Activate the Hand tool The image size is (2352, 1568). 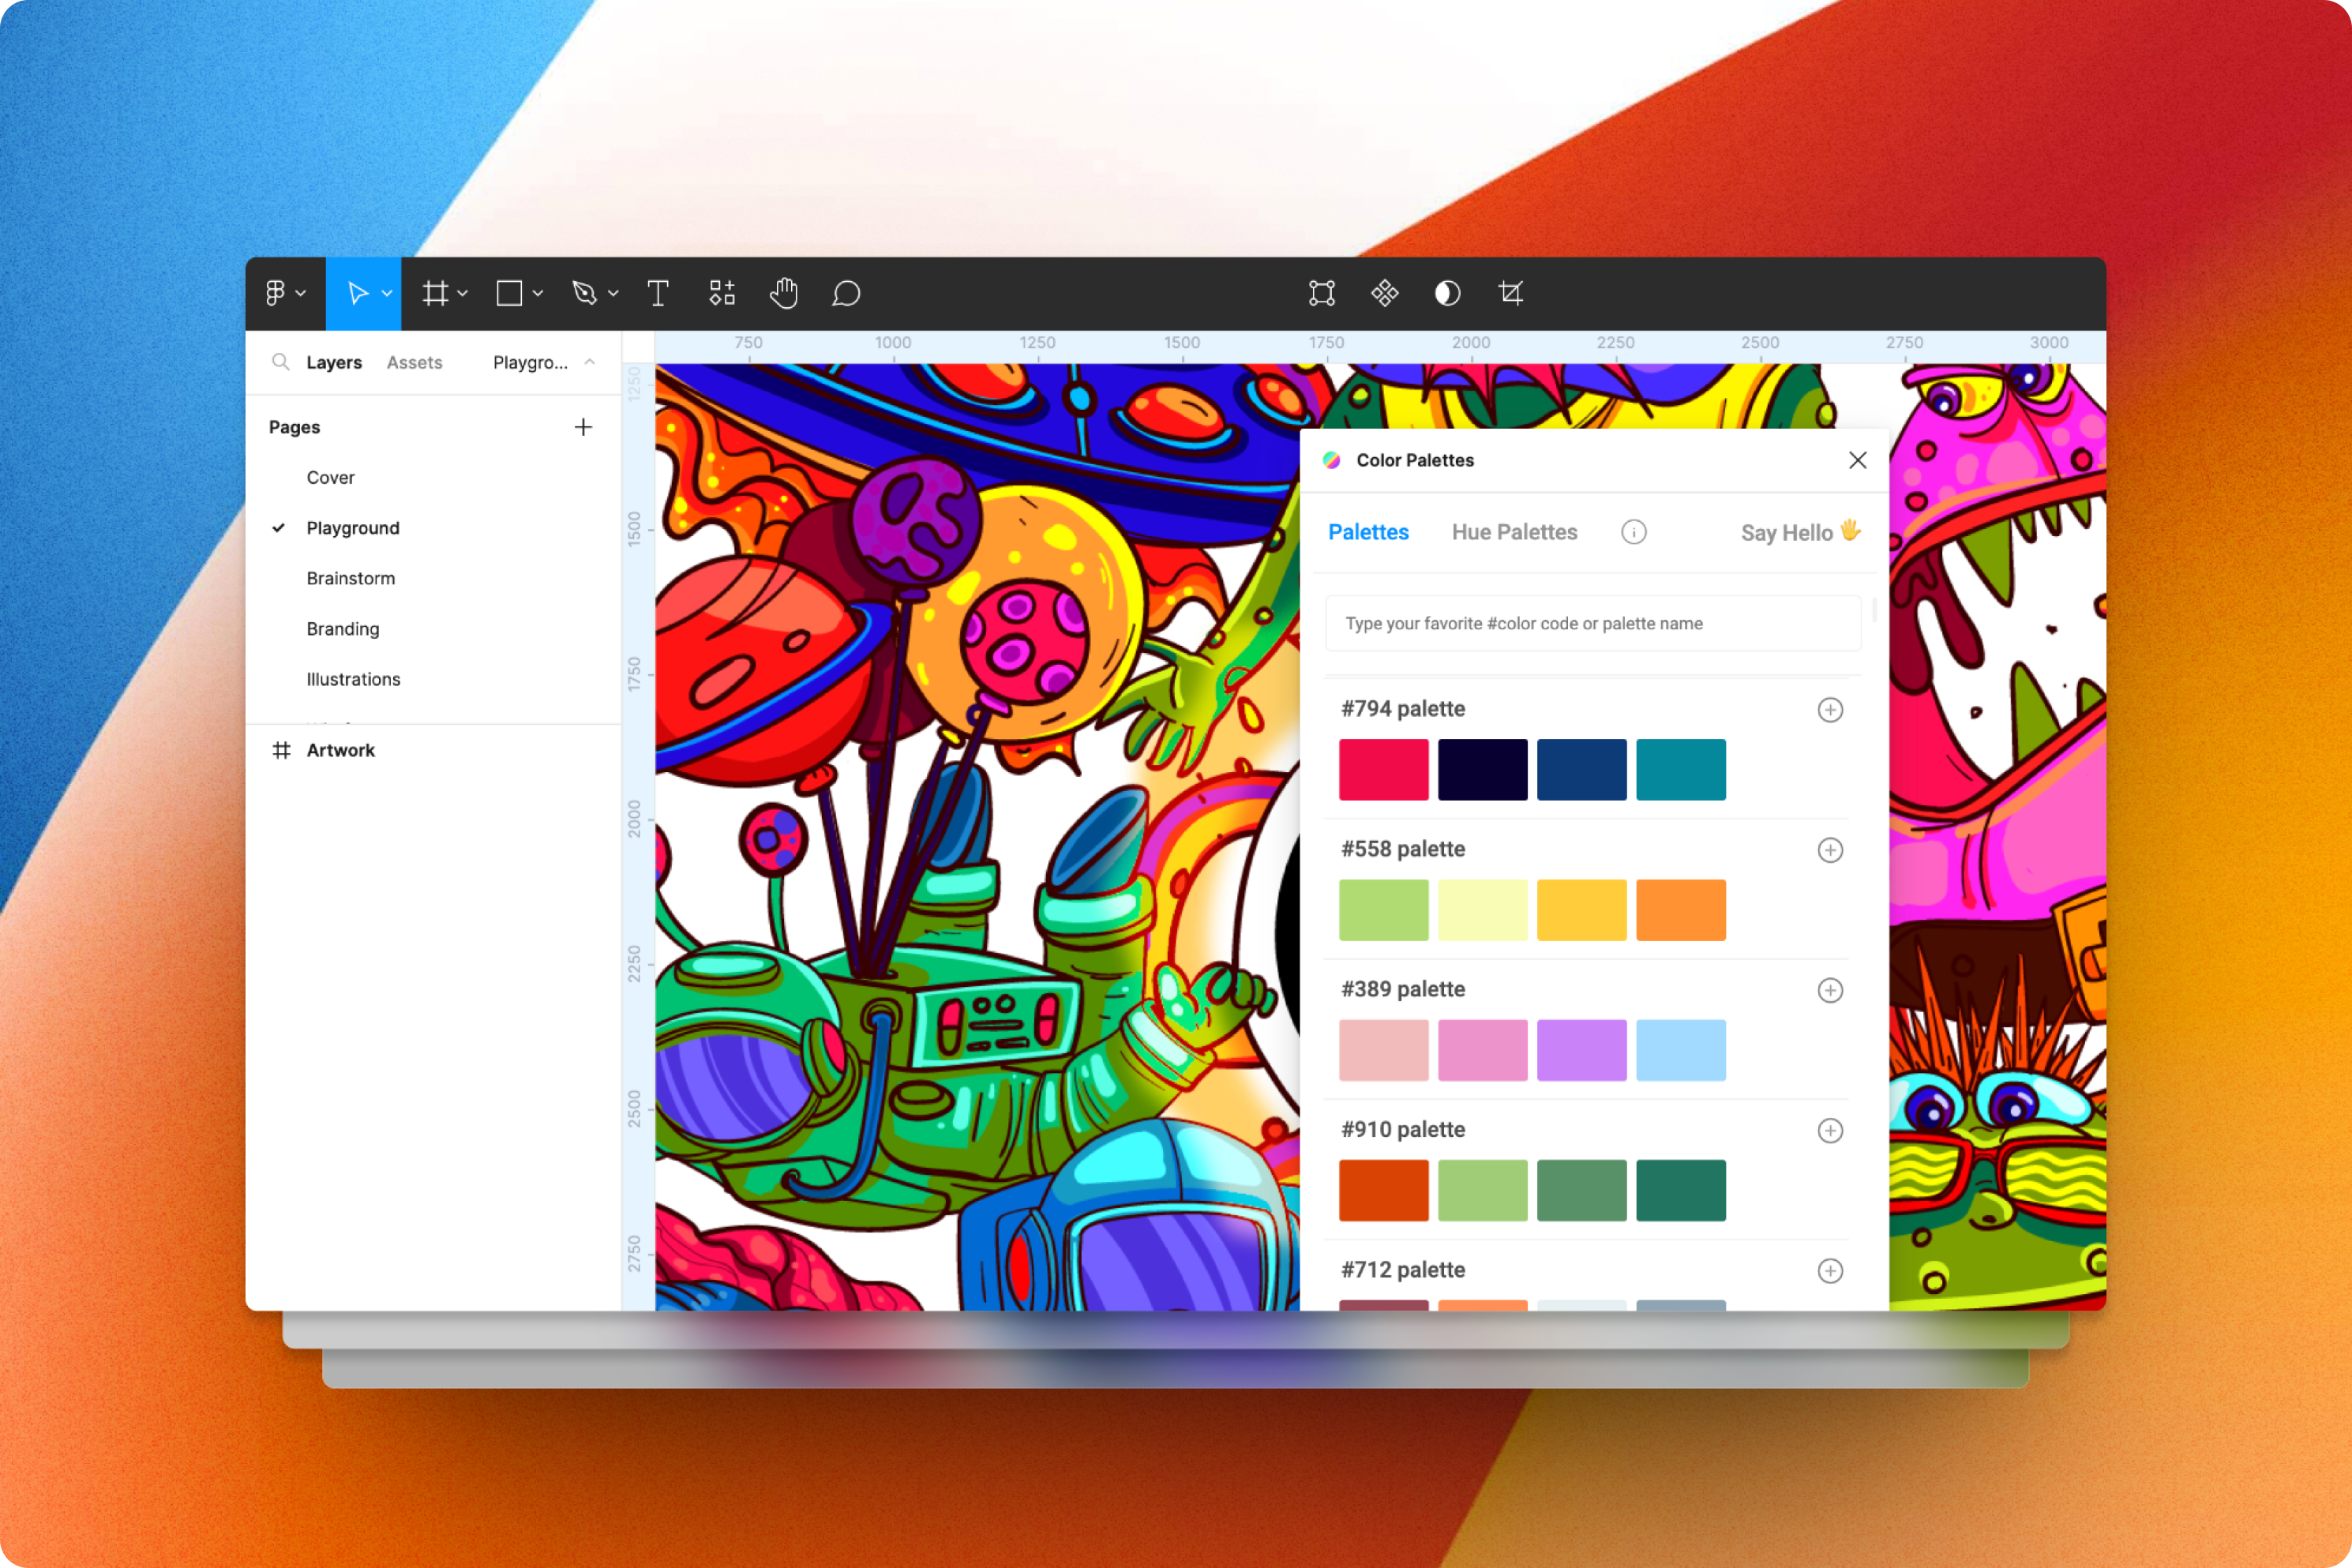click(784, 293)
